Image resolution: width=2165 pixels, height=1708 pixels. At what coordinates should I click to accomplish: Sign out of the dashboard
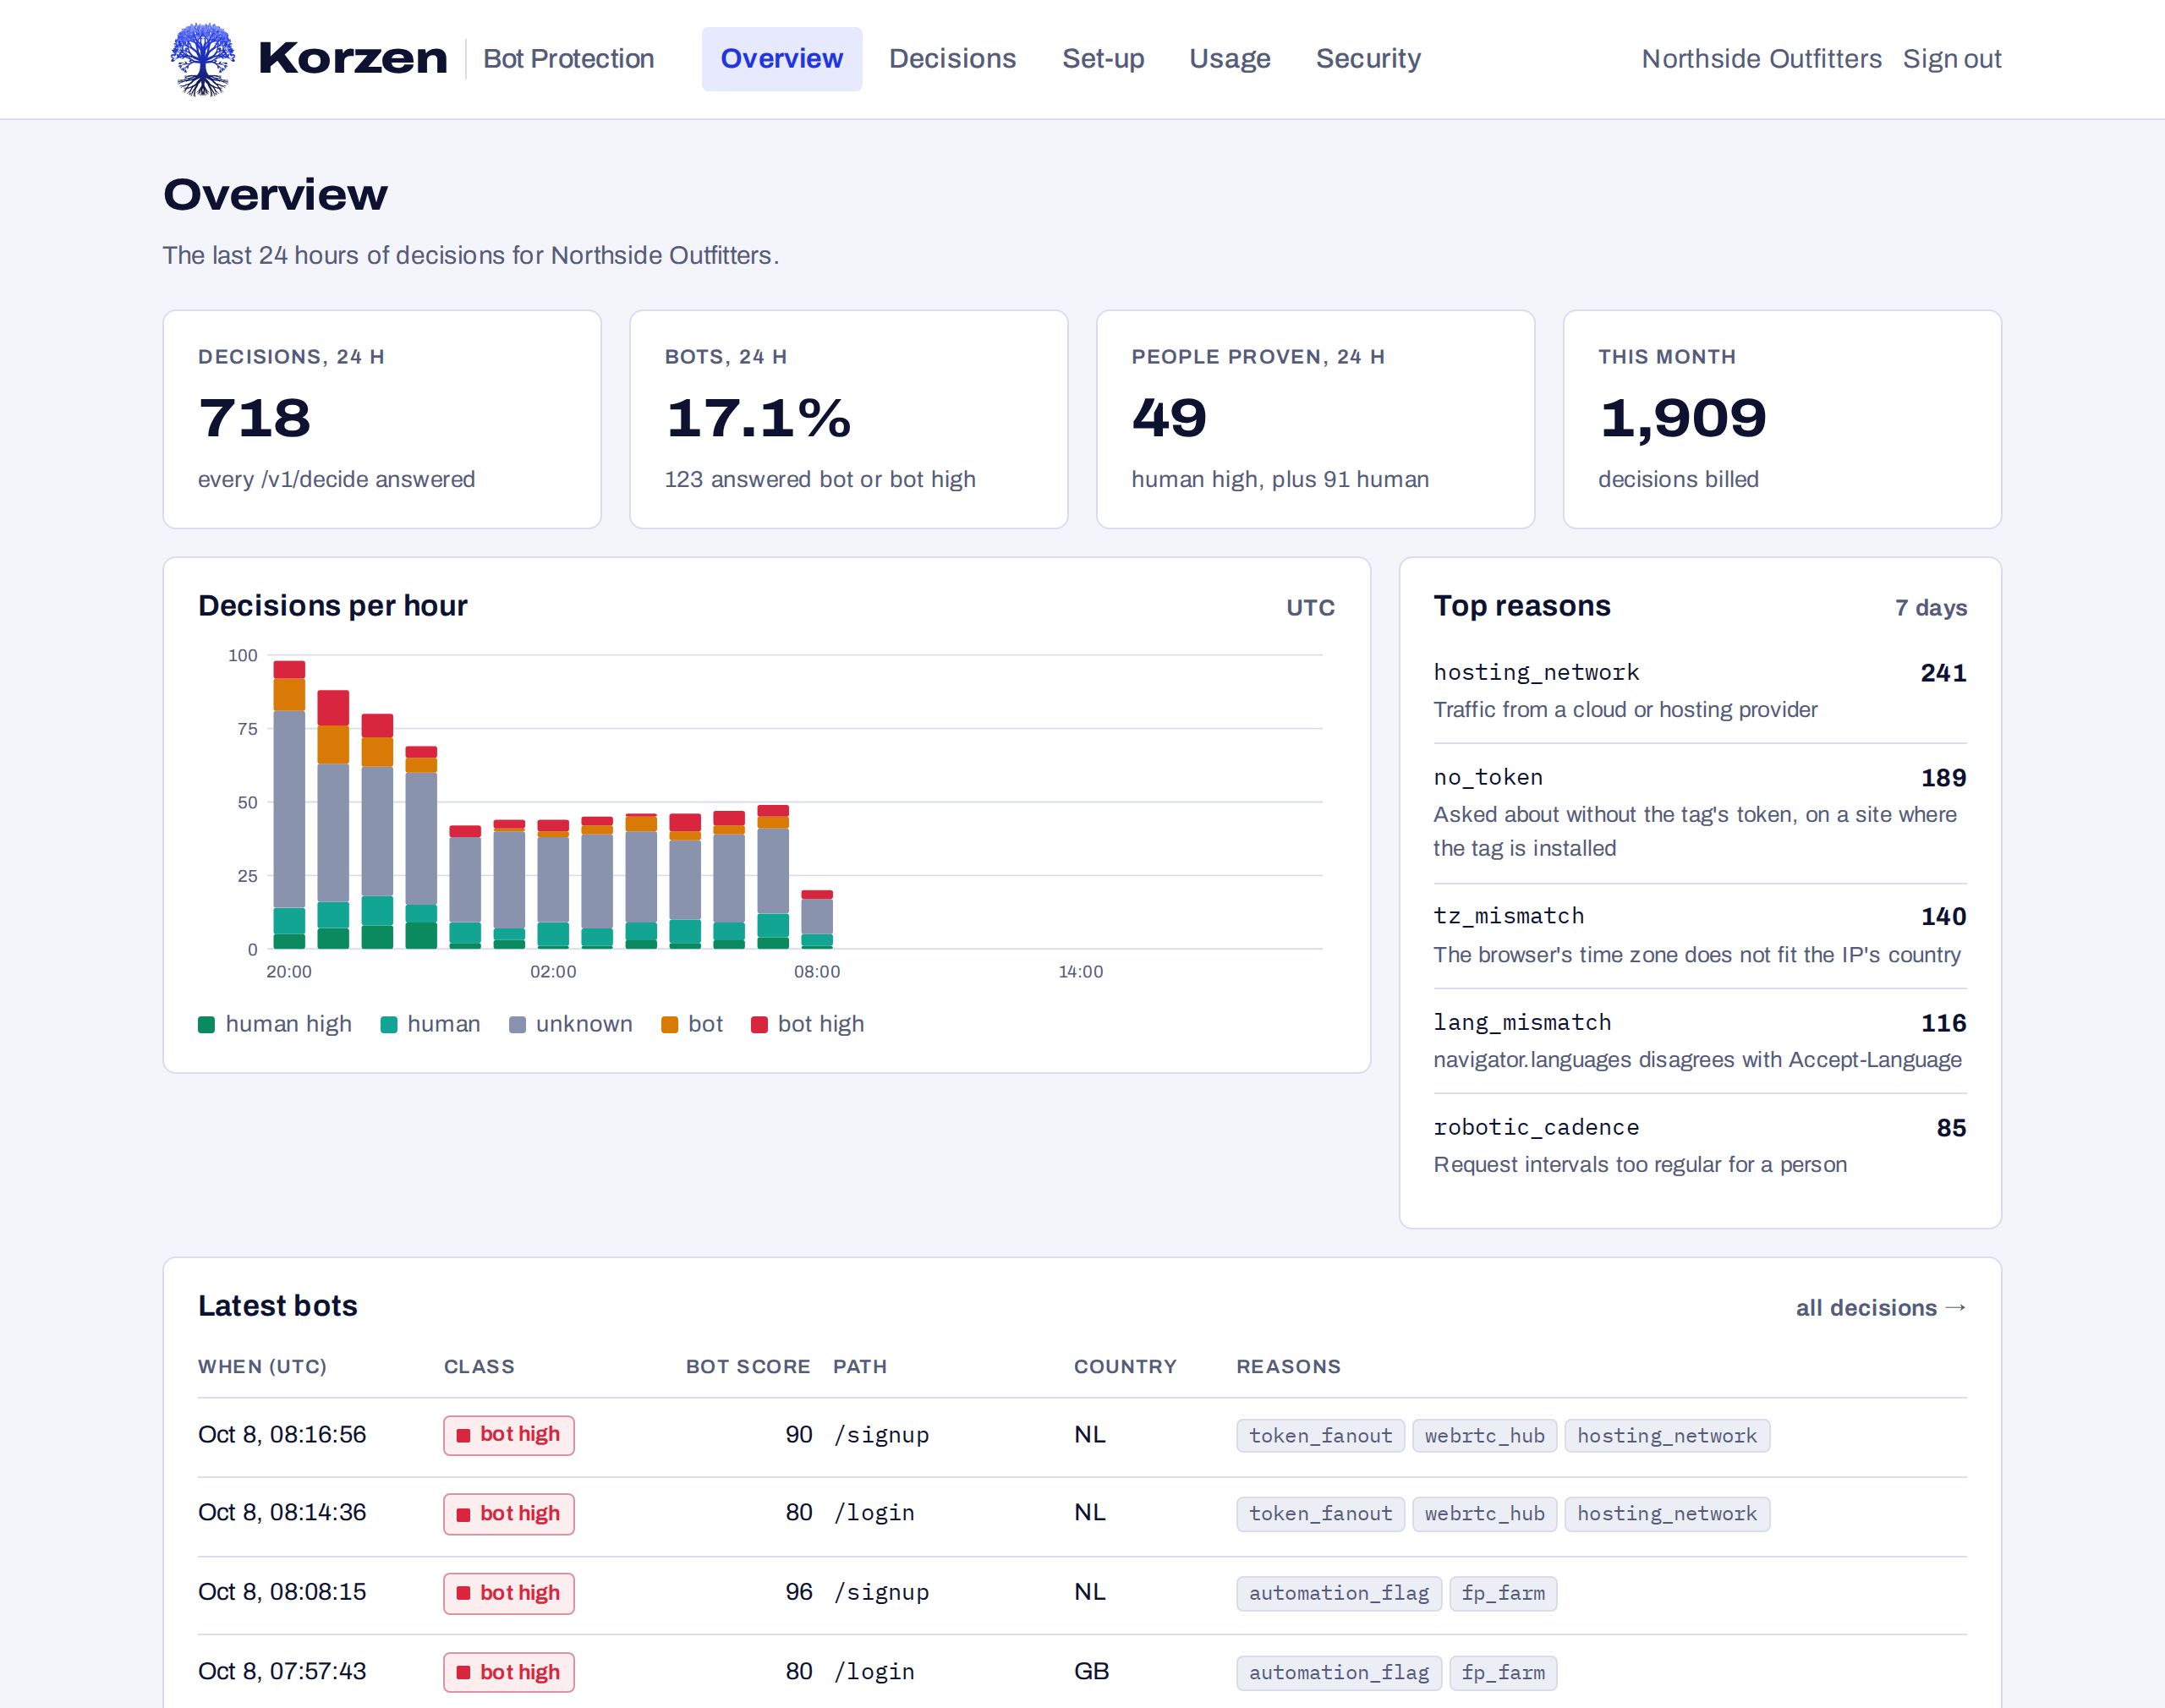(x=1951, y=59)
